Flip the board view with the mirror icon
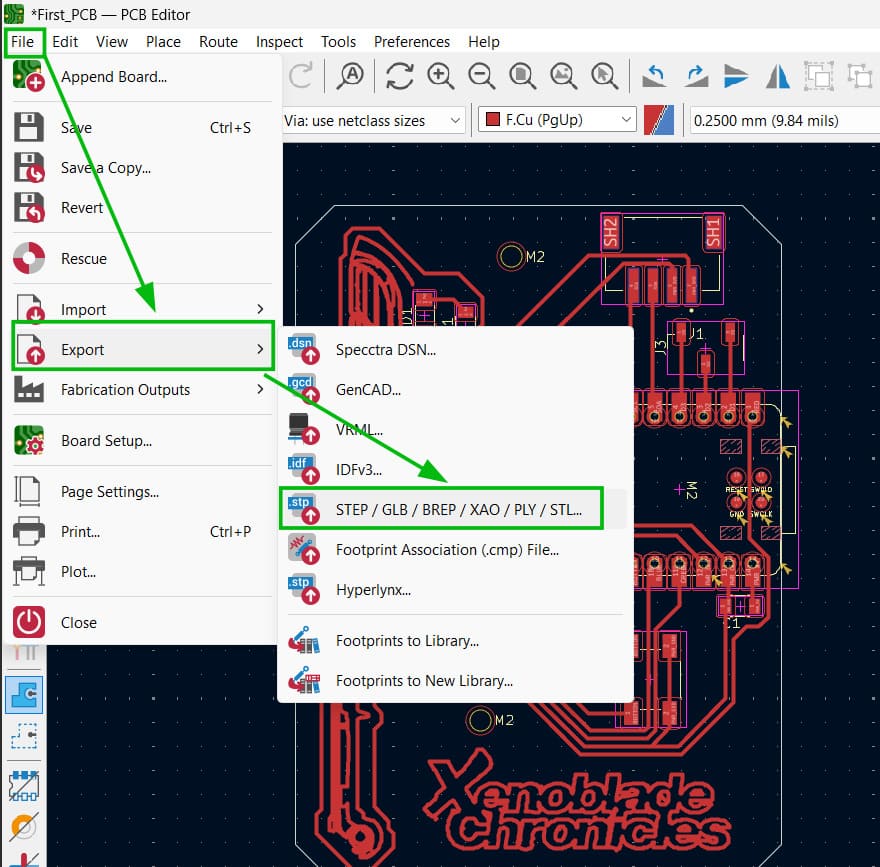Viewport: 880px width, 867px height. [x=778, y=75]
